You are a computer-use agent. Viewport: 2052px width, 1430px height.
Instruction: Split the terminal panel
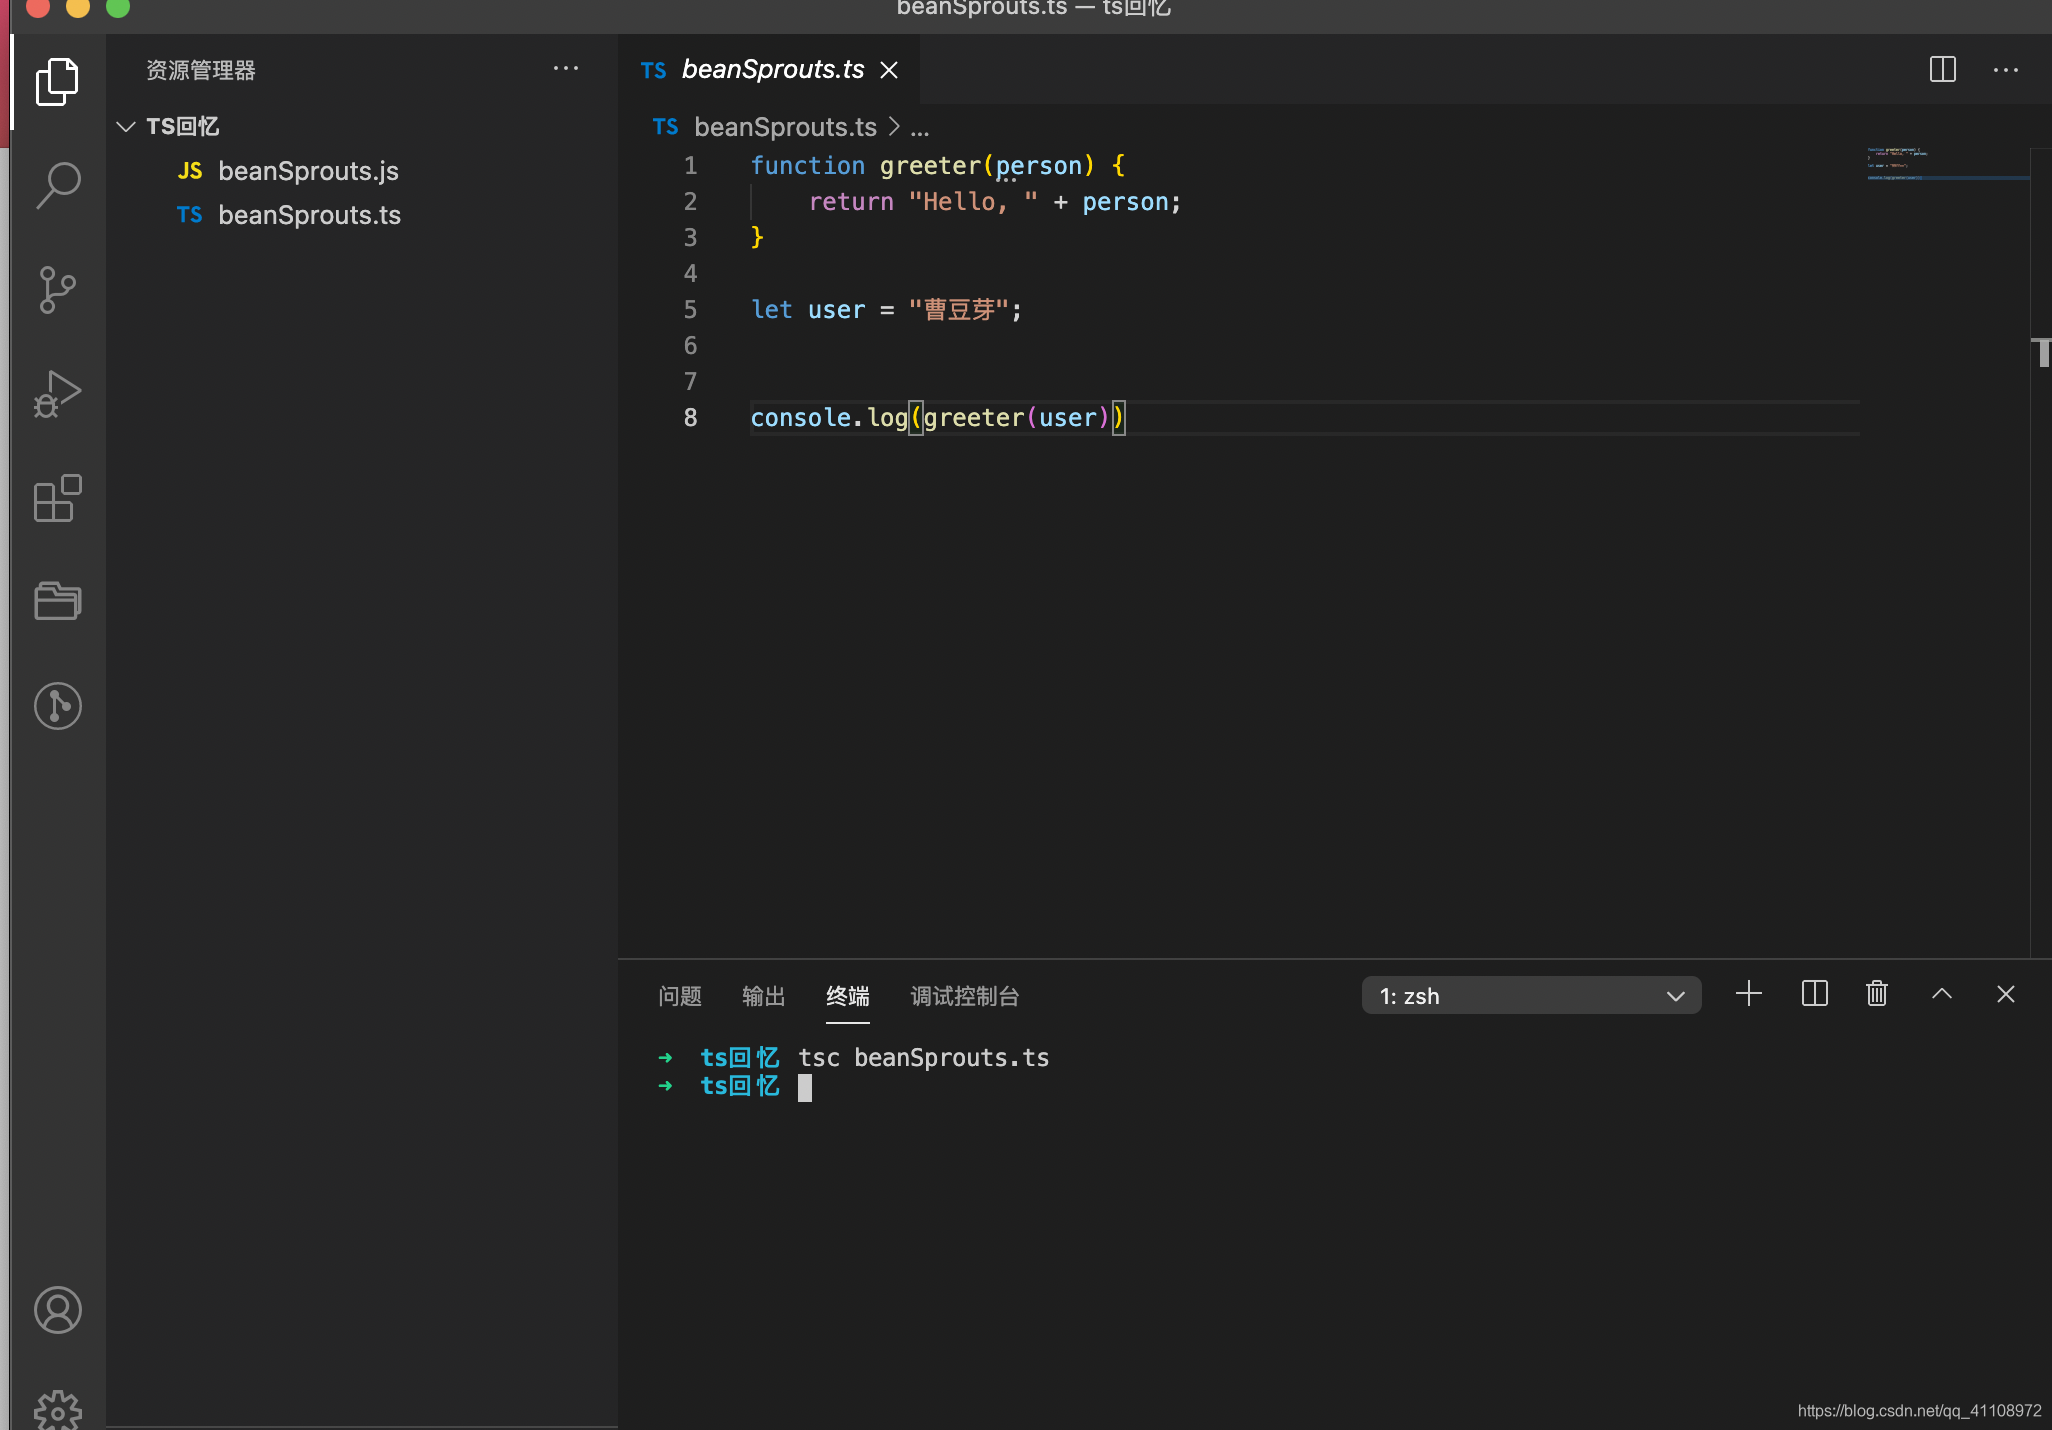pyautogui.click(x=1814, y=994)
